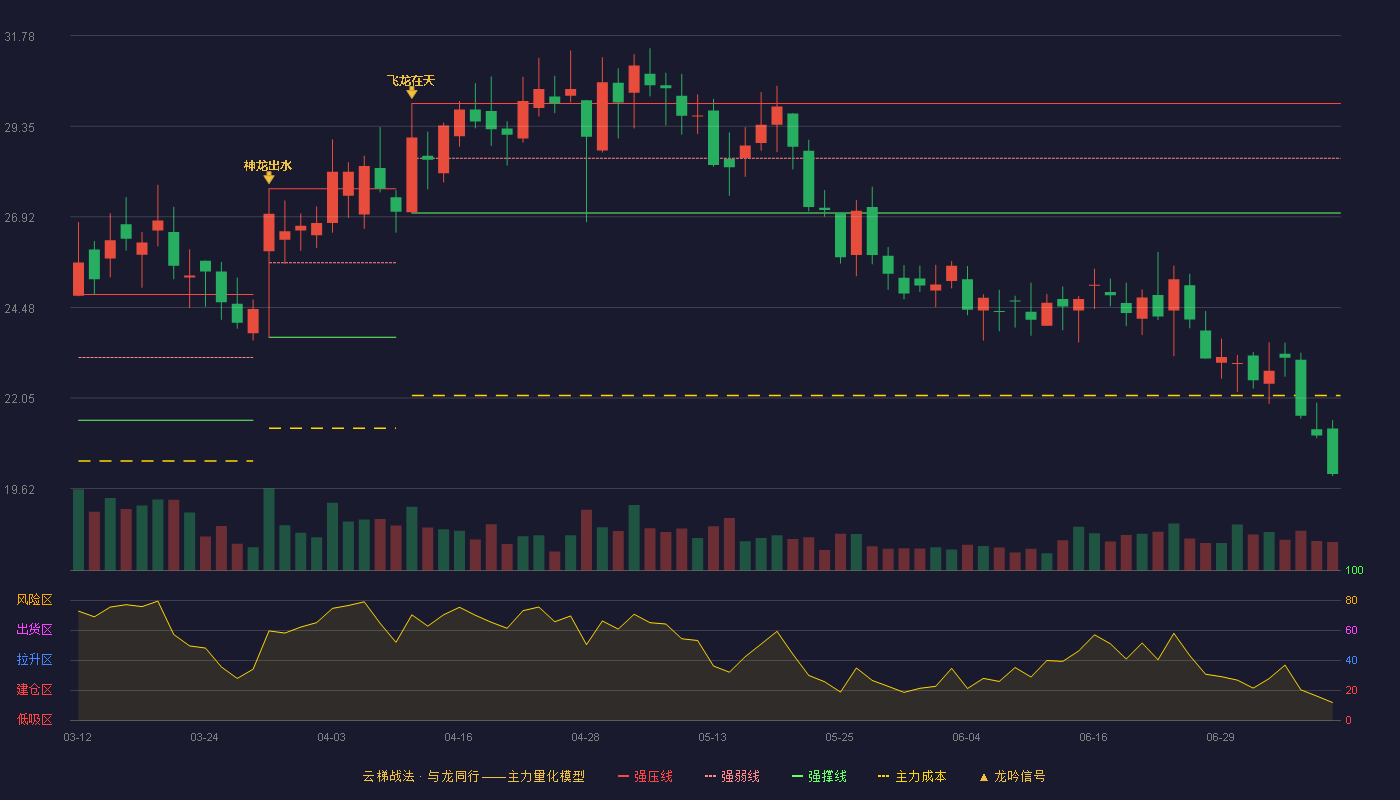Viewport: 1400px width, 800px height.
Task: Click the 飞龙在天 signal arrow marker
Action: pyautogui.click(x=411, y=93)
